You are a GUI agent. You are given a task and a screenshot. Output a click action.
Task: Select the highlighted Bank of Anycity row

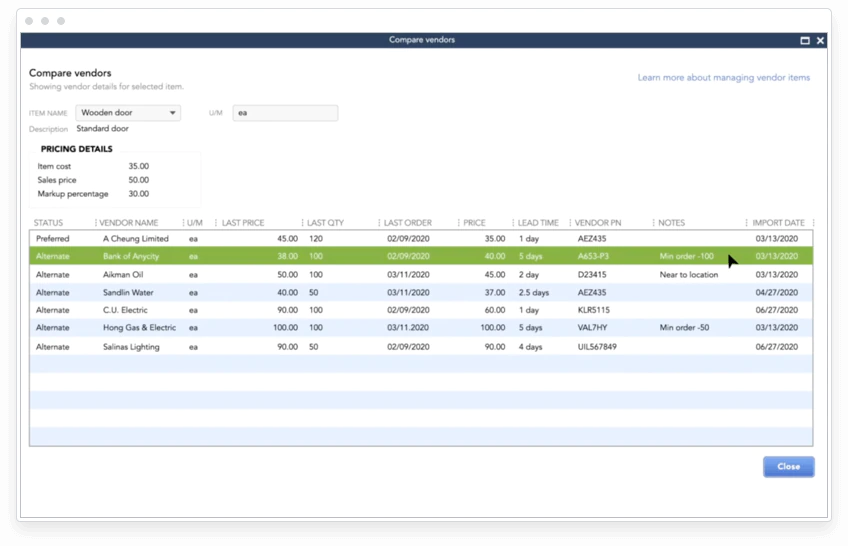421,256
